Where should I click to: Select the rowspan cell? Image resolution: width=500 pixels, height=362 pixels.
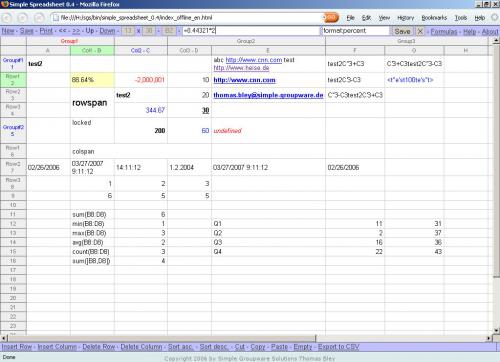pos(92,103)
